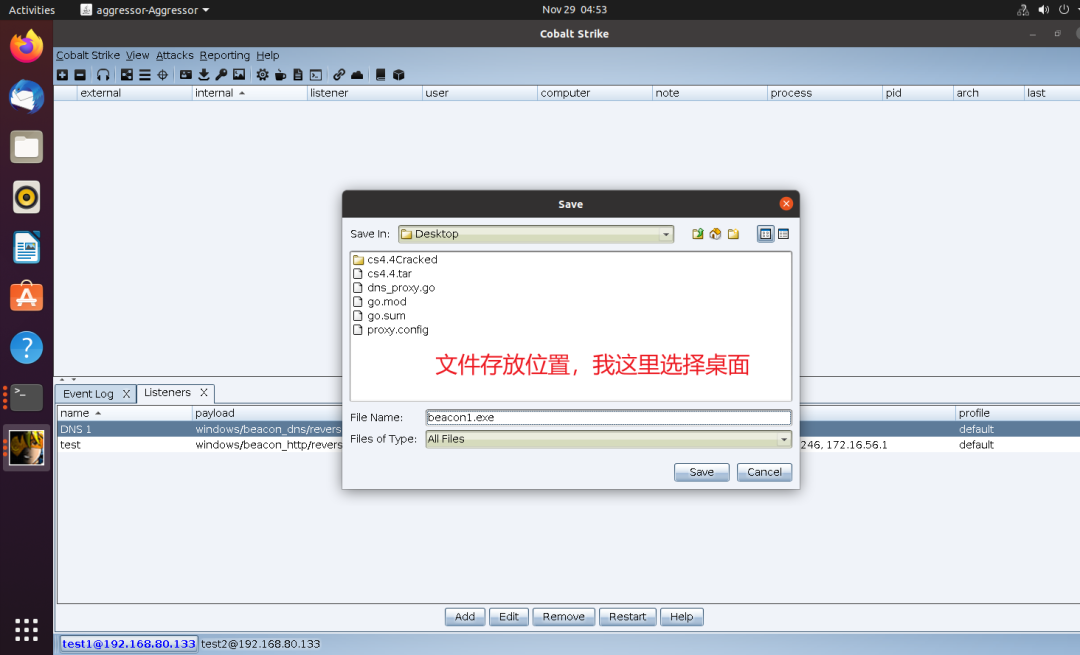
Task: Select the proxy.config file
Action: tap(391, 330)
